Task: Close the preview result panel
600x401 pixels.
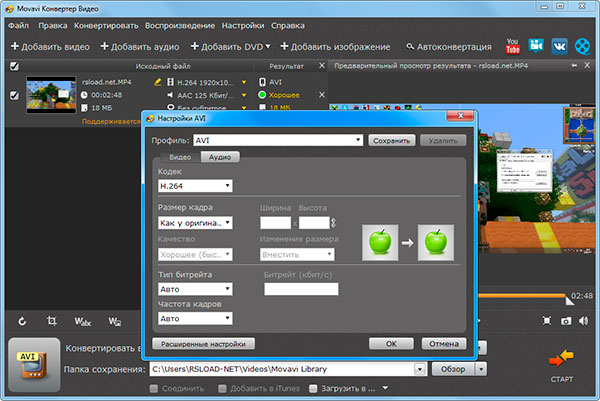Action: pos(587,65)
